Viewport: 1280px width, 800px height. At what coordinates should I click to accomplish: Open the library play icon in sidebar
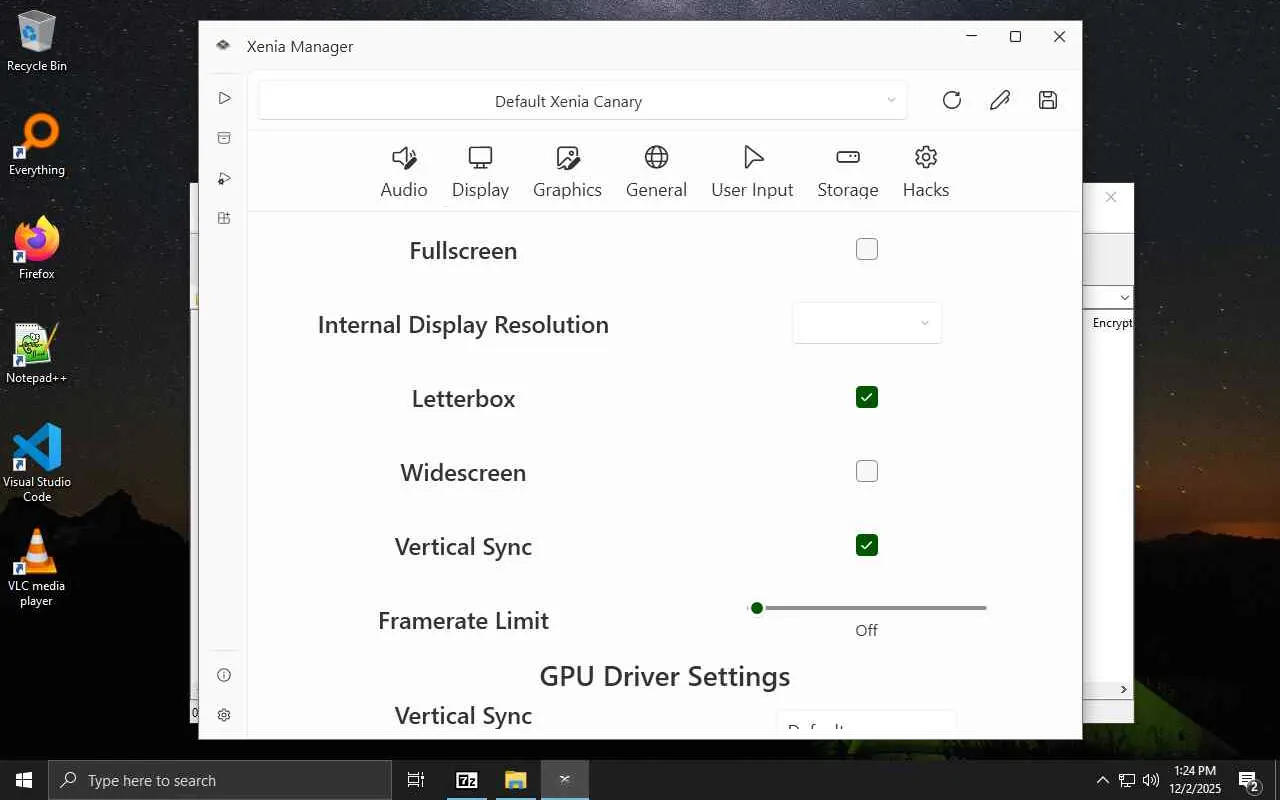point(224,98)
